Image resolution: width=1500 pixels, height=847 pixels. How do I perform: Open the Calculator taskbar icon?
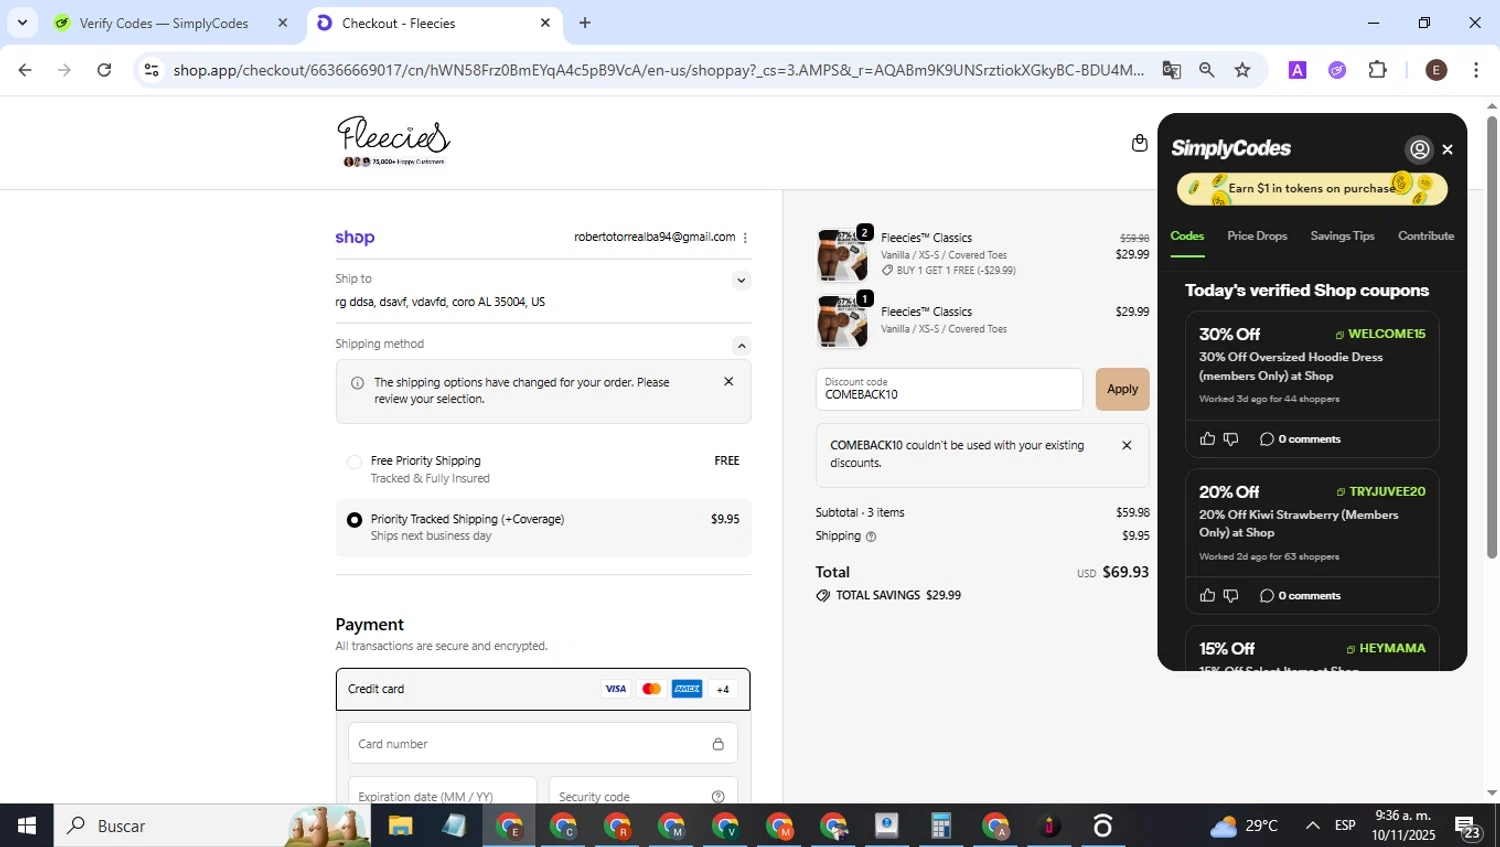[940, 826]
